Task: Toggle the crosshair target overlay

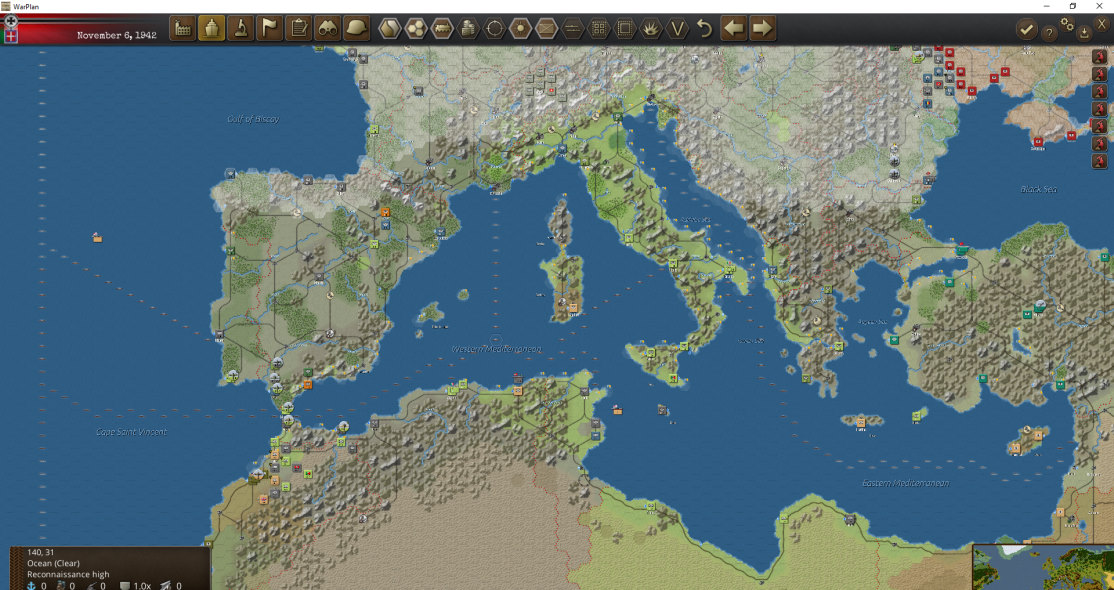Action: pyautogui.click(x=494, y=29)
